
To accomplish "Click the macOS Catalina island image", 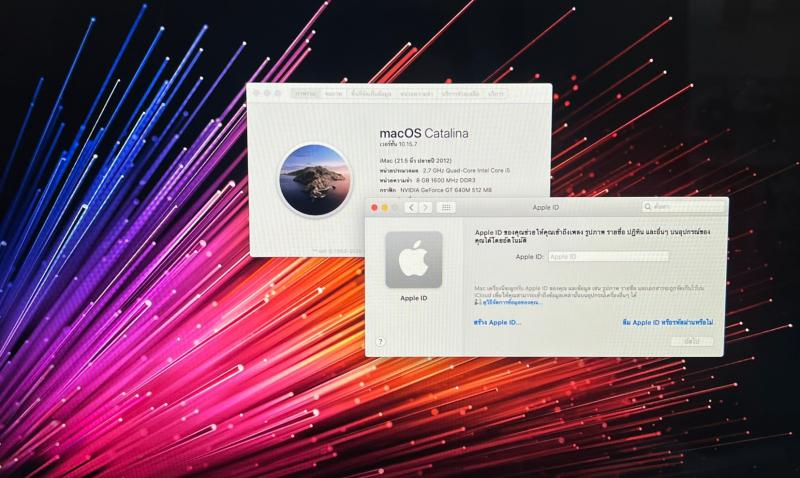I will (x=315, y=180).
